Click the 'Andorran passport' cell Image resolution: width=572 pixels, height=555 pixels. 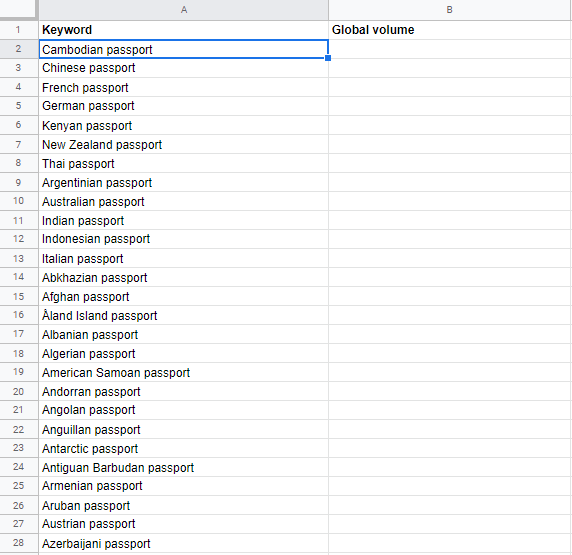click(183, 391)
